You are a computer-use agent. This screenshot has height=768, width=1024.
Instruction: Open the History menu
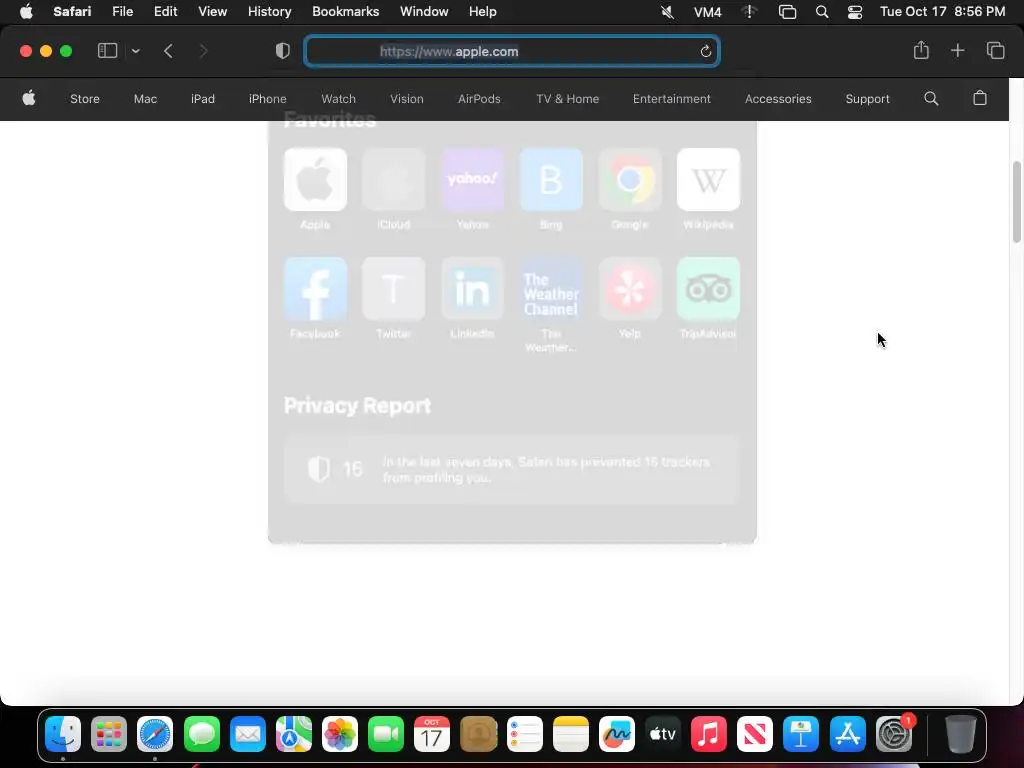pyautogui.click(x=269, y=12)
